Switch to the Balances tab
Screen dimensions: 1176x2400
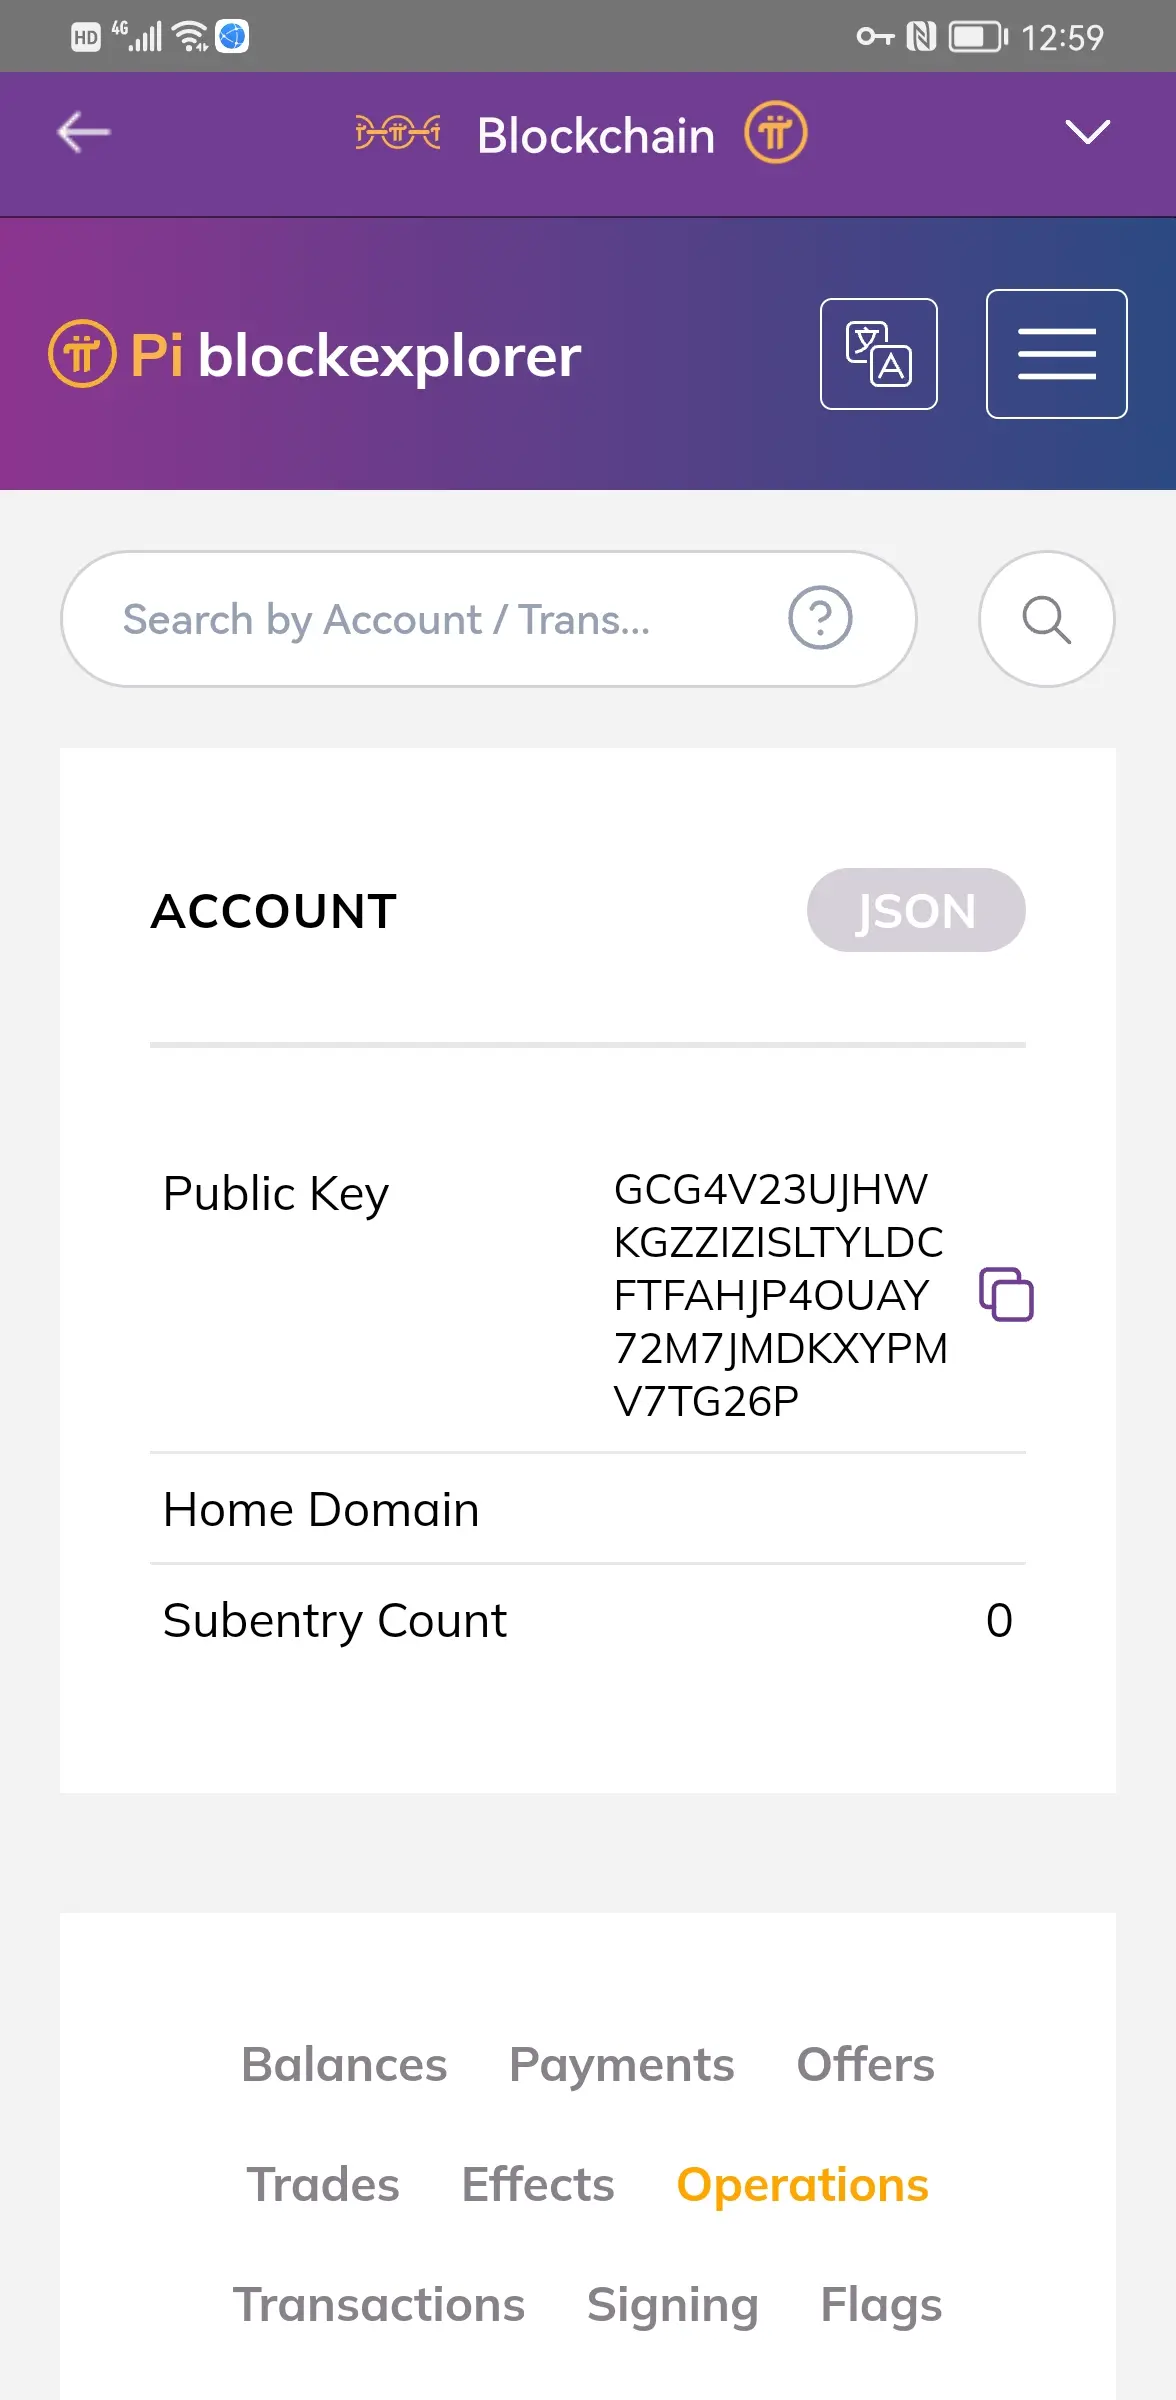(x=344, y=2065)
